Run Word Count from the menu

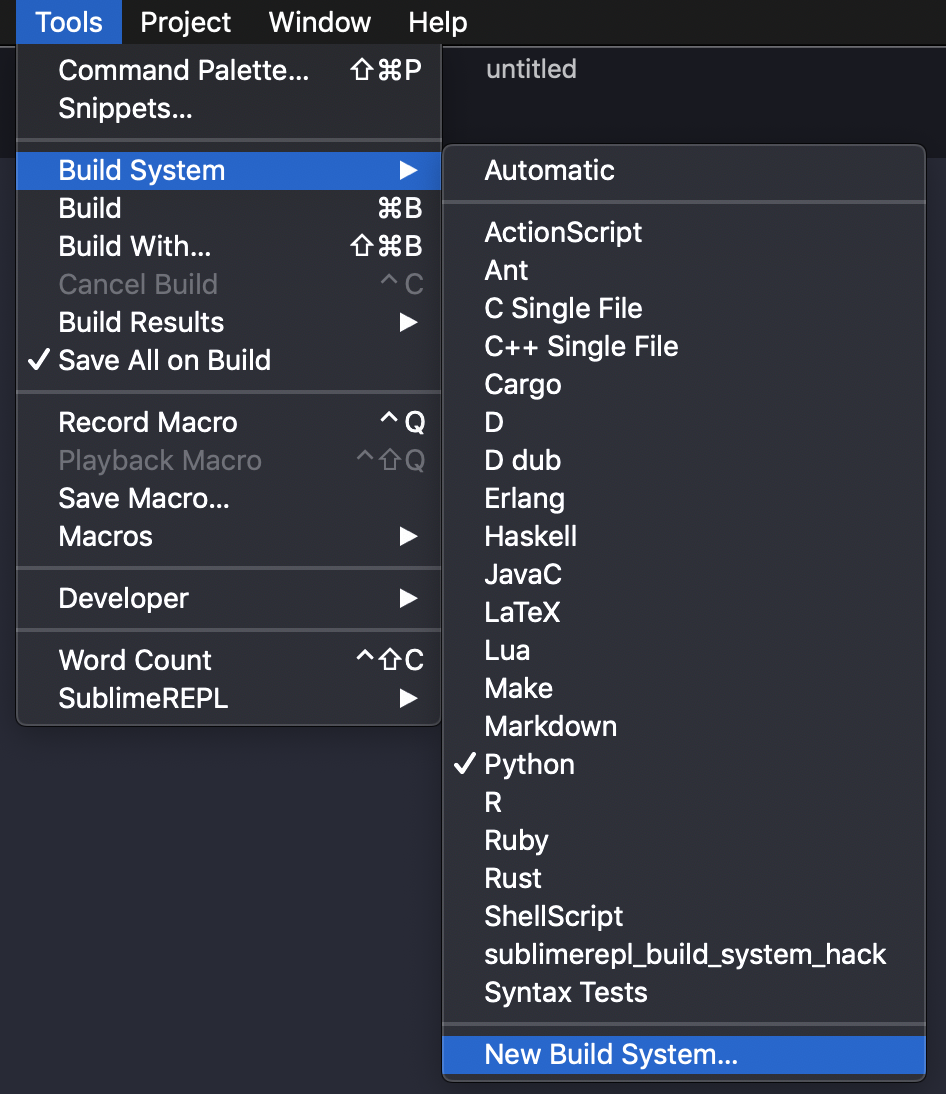click(x=135, y=660)
